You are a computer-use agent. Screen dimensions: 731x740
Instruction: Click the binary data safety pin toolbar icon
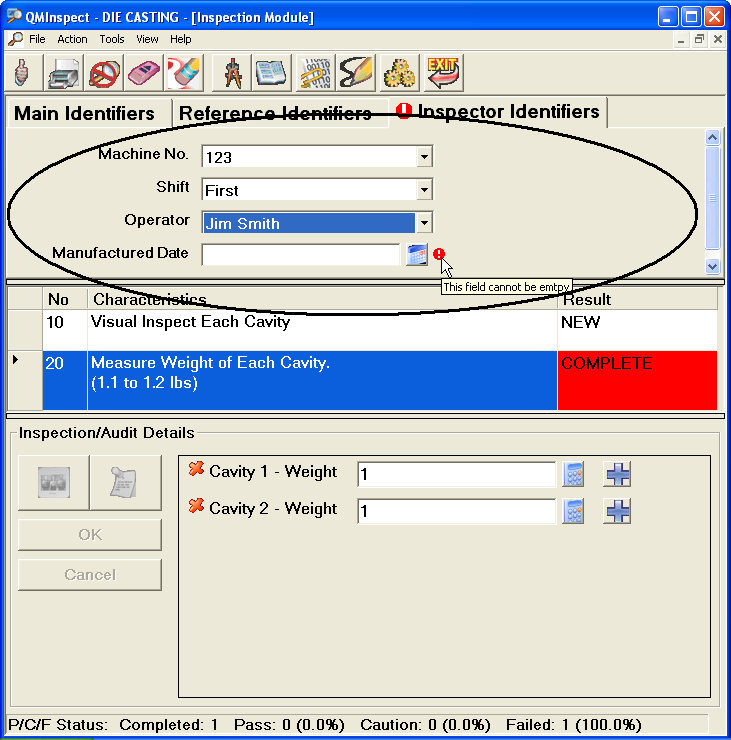click(x=315, y=72)
